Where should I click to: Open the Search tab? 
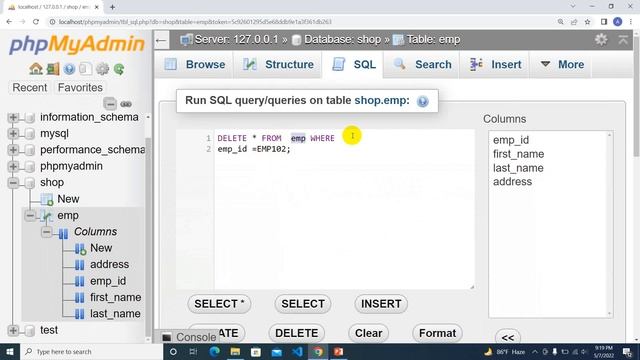pos(422,64)
